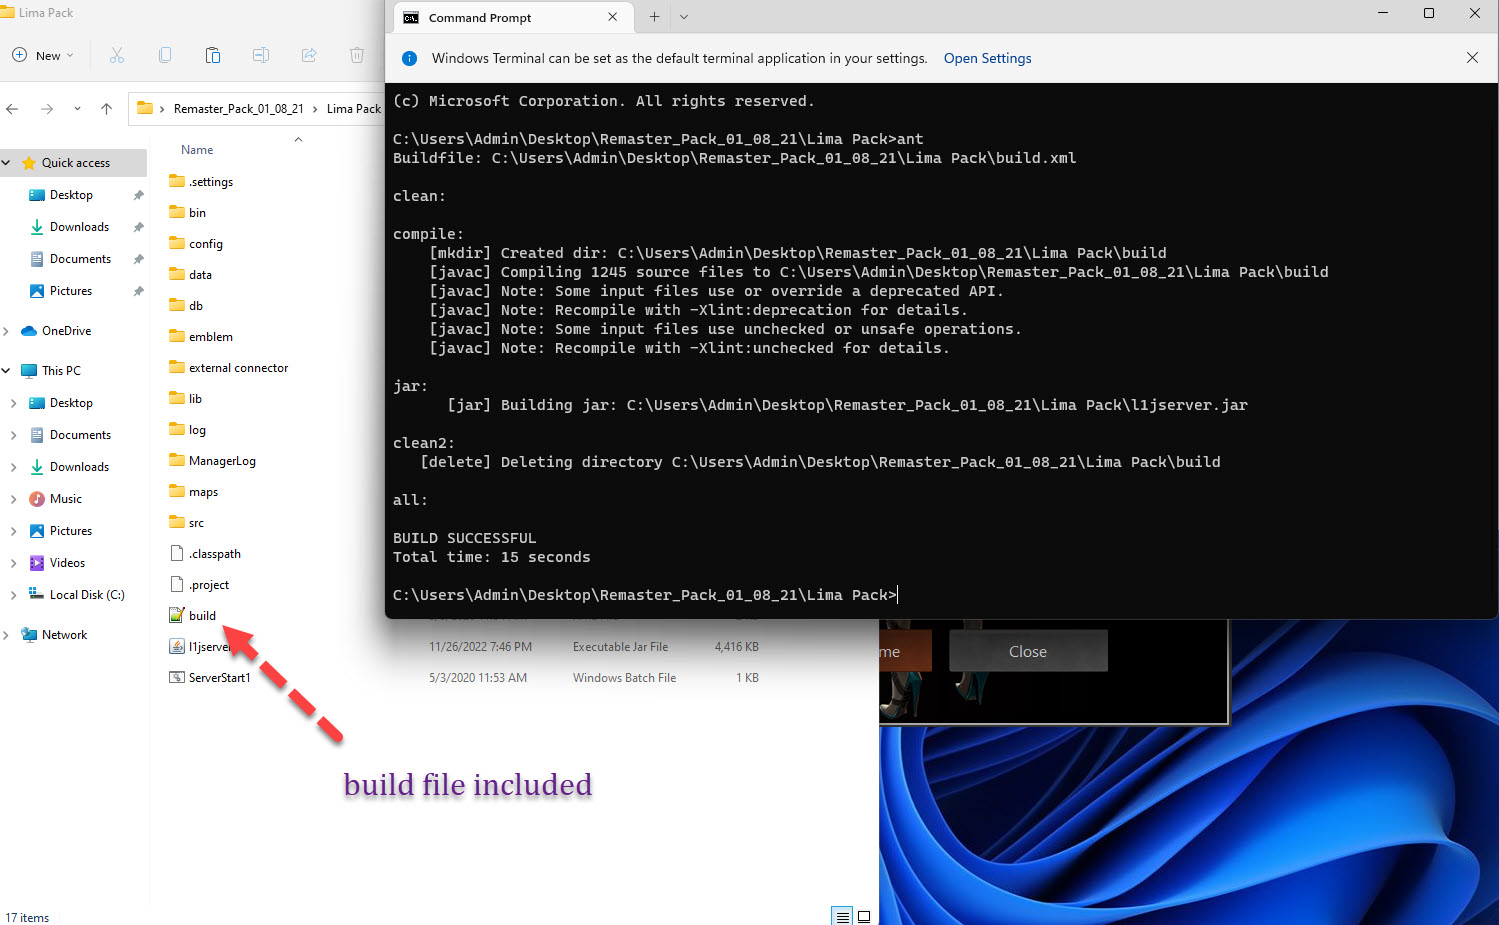The width and height of the screenshot is (1499, 925).
Task: Expand Documents under This PC
Action: pos(13,435)
